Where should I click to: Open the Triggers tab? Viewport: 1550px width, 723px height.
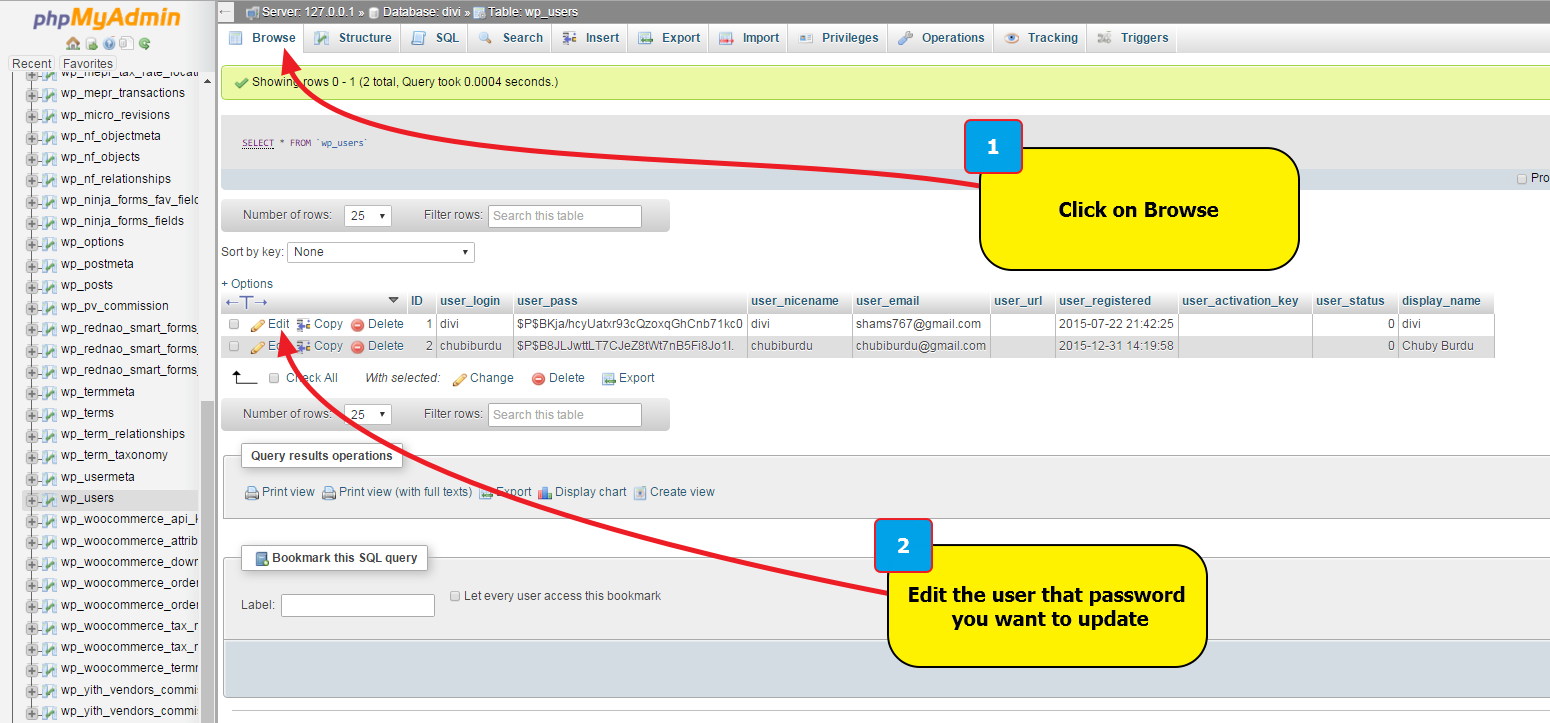coord(1132,38)
